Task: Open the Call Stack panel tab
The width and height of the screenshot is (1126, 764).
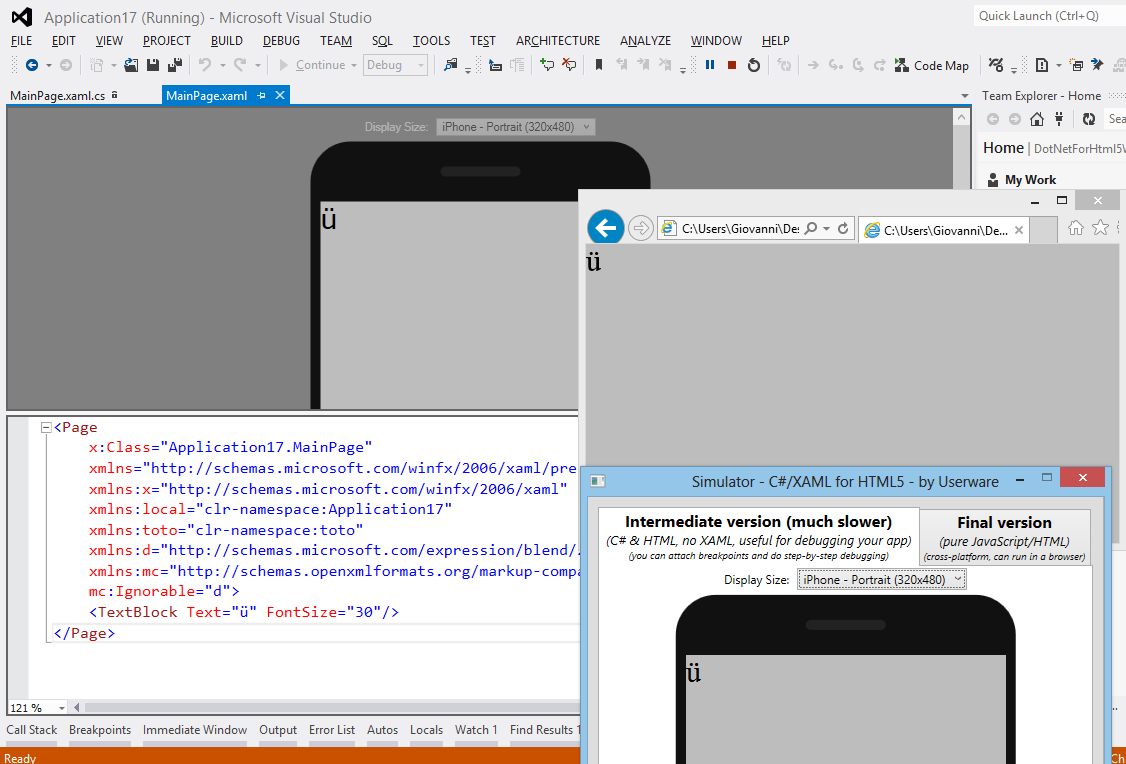Action: [x=32, y=730]
